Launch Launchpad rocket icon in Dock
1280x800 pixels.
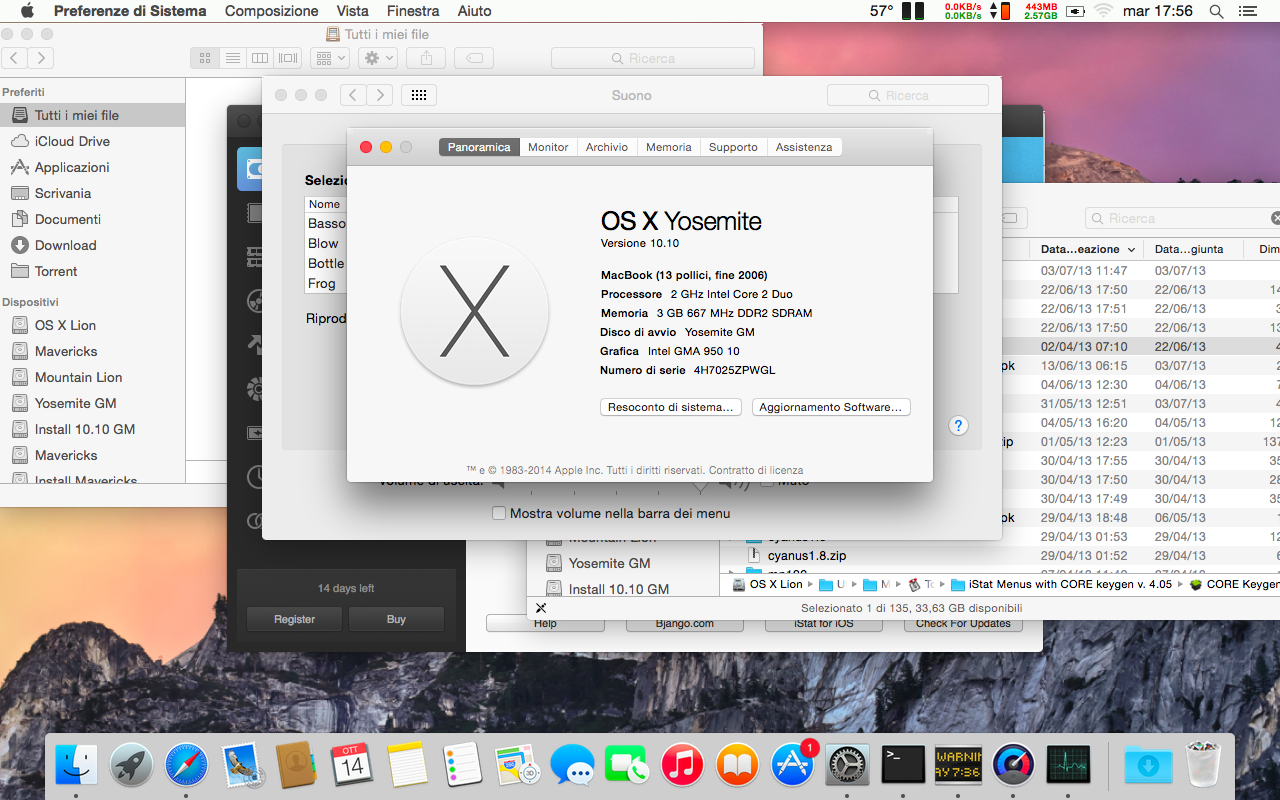[x=132, y=766]
